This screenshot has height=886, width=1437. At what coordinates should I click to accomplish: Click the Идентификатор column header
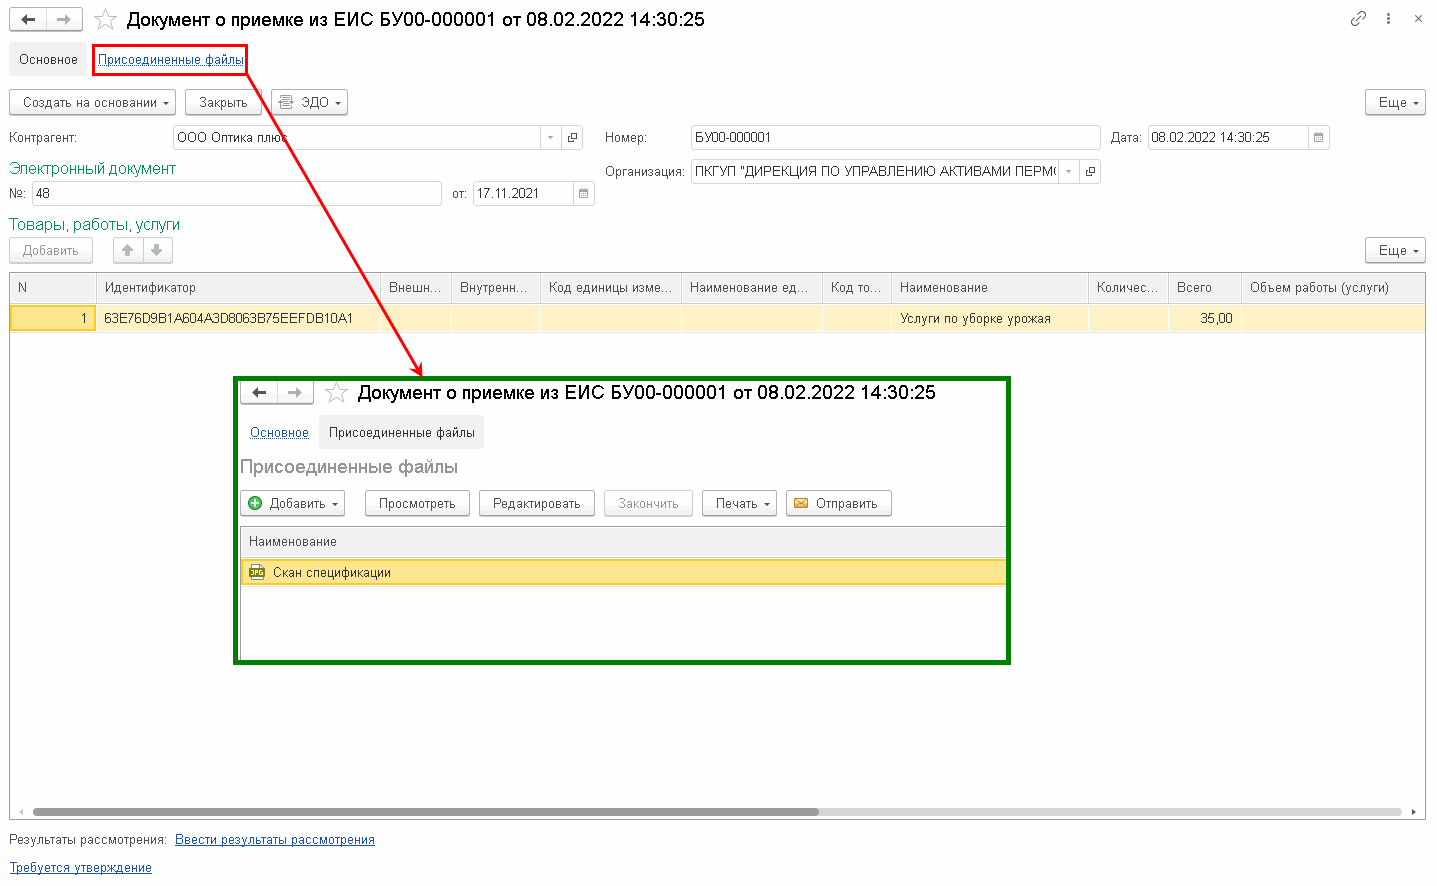point(238,288)
